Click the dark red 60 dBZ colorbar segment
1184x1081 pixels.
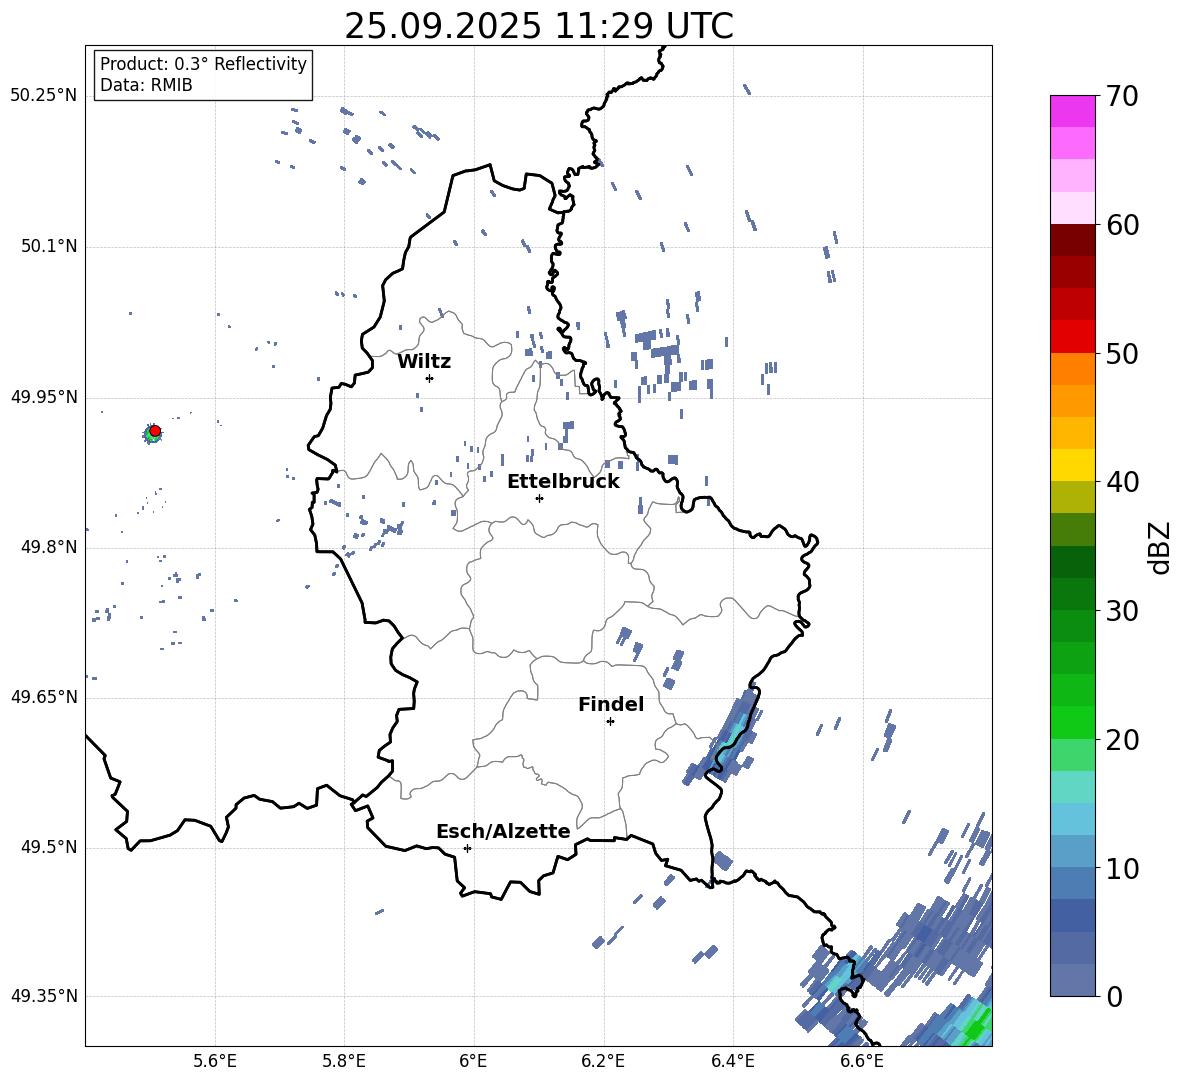[1072, 240]
